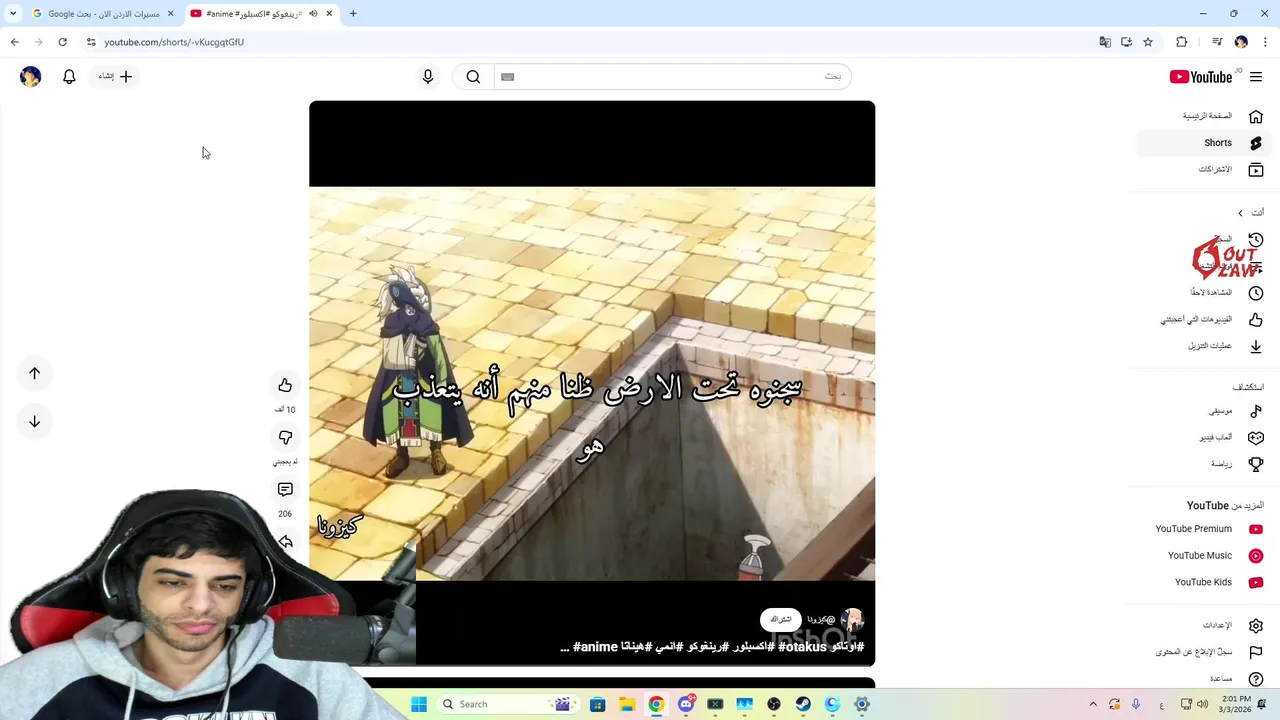Open Watch later in sidebar
Image resolution: width=1280 pixels, height=720 pixels.
(1204, 292)
